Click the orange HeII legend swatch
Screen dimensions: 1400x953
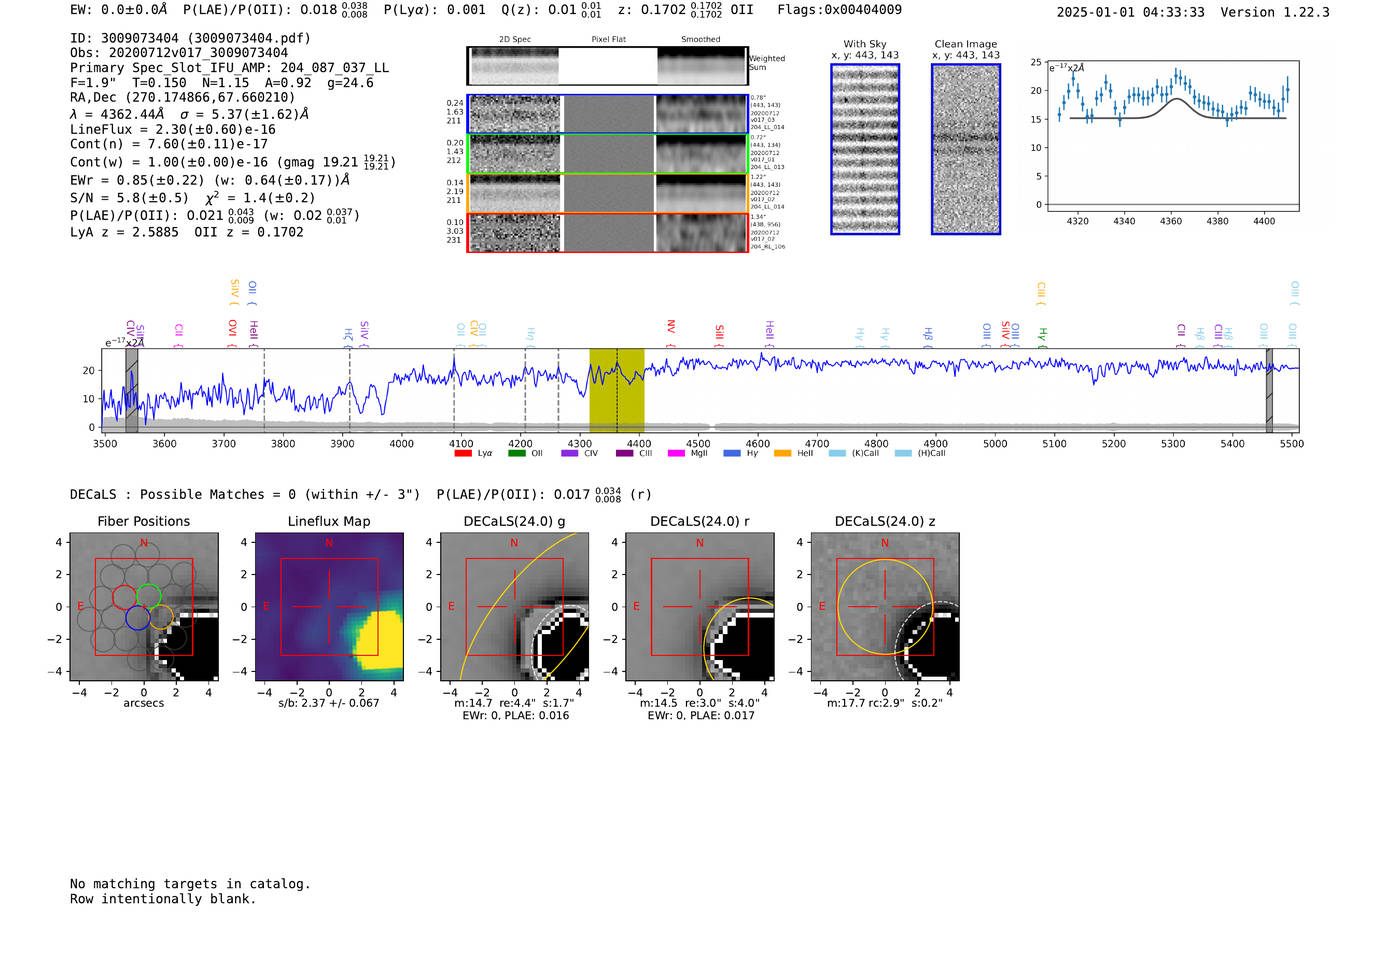pos(782,454)
